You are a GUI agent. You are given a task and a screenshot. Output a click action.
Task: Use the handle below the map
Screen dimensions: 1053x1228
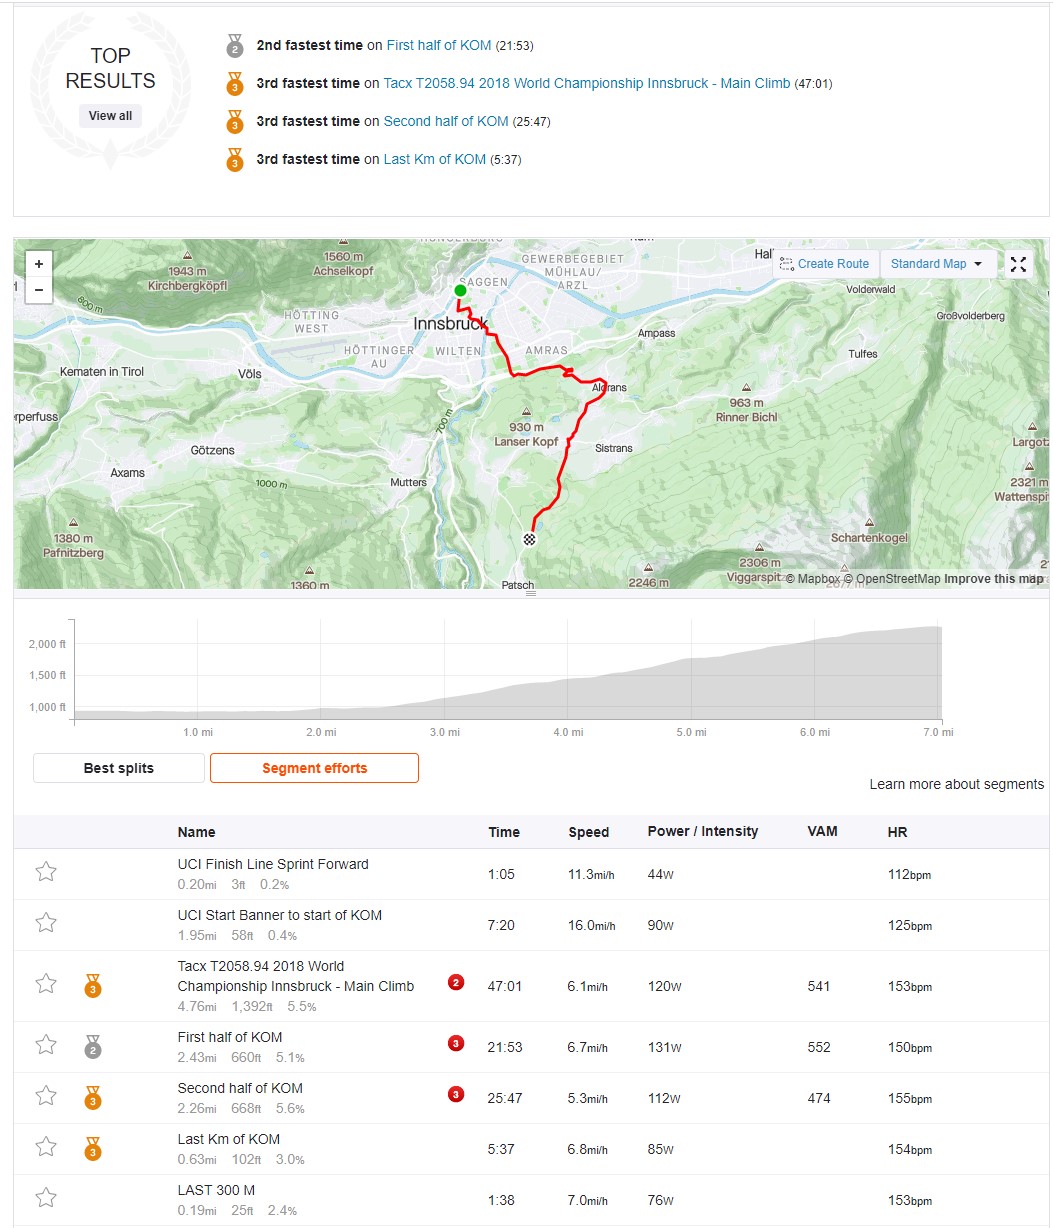coord(531,594)
